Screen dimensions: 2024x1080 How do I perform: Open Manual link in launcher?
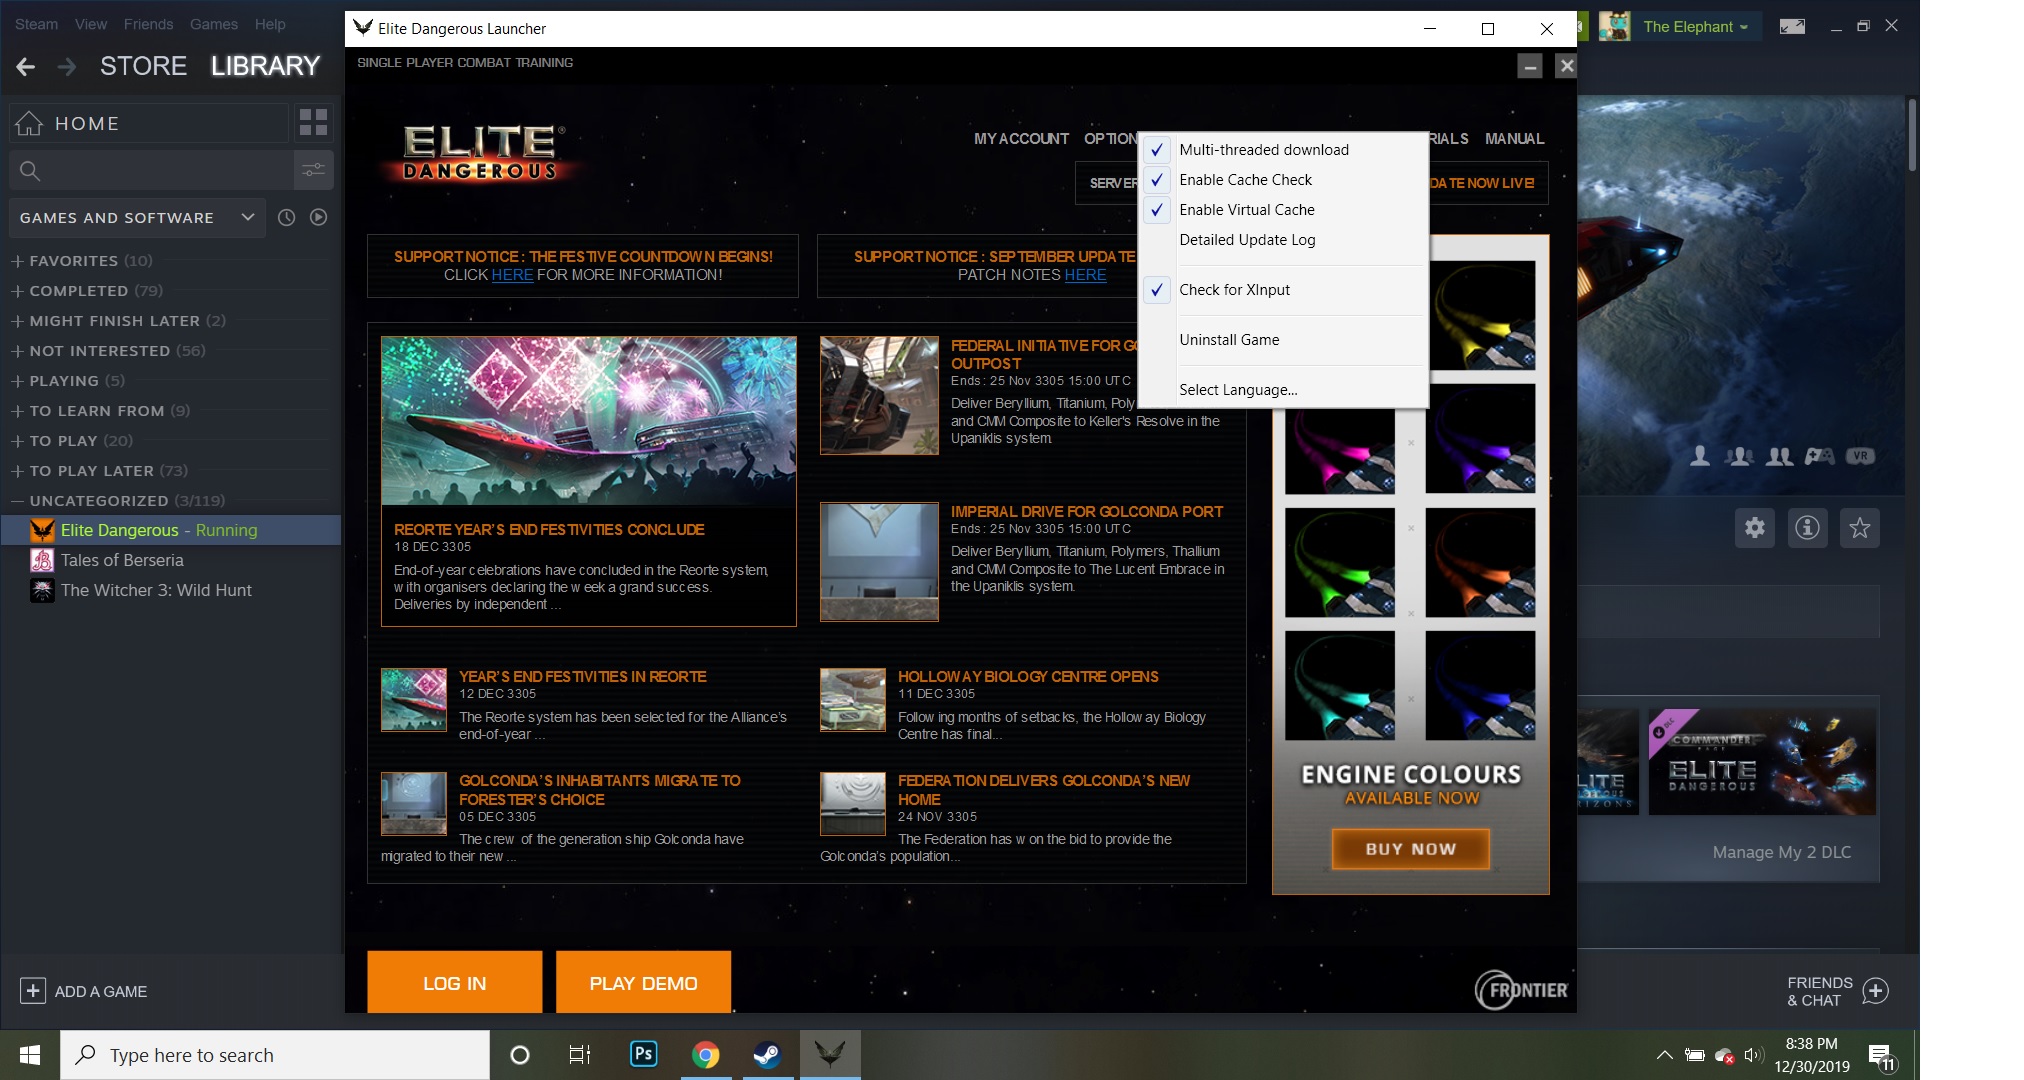pyautogui.click(x=1514, y=139)
